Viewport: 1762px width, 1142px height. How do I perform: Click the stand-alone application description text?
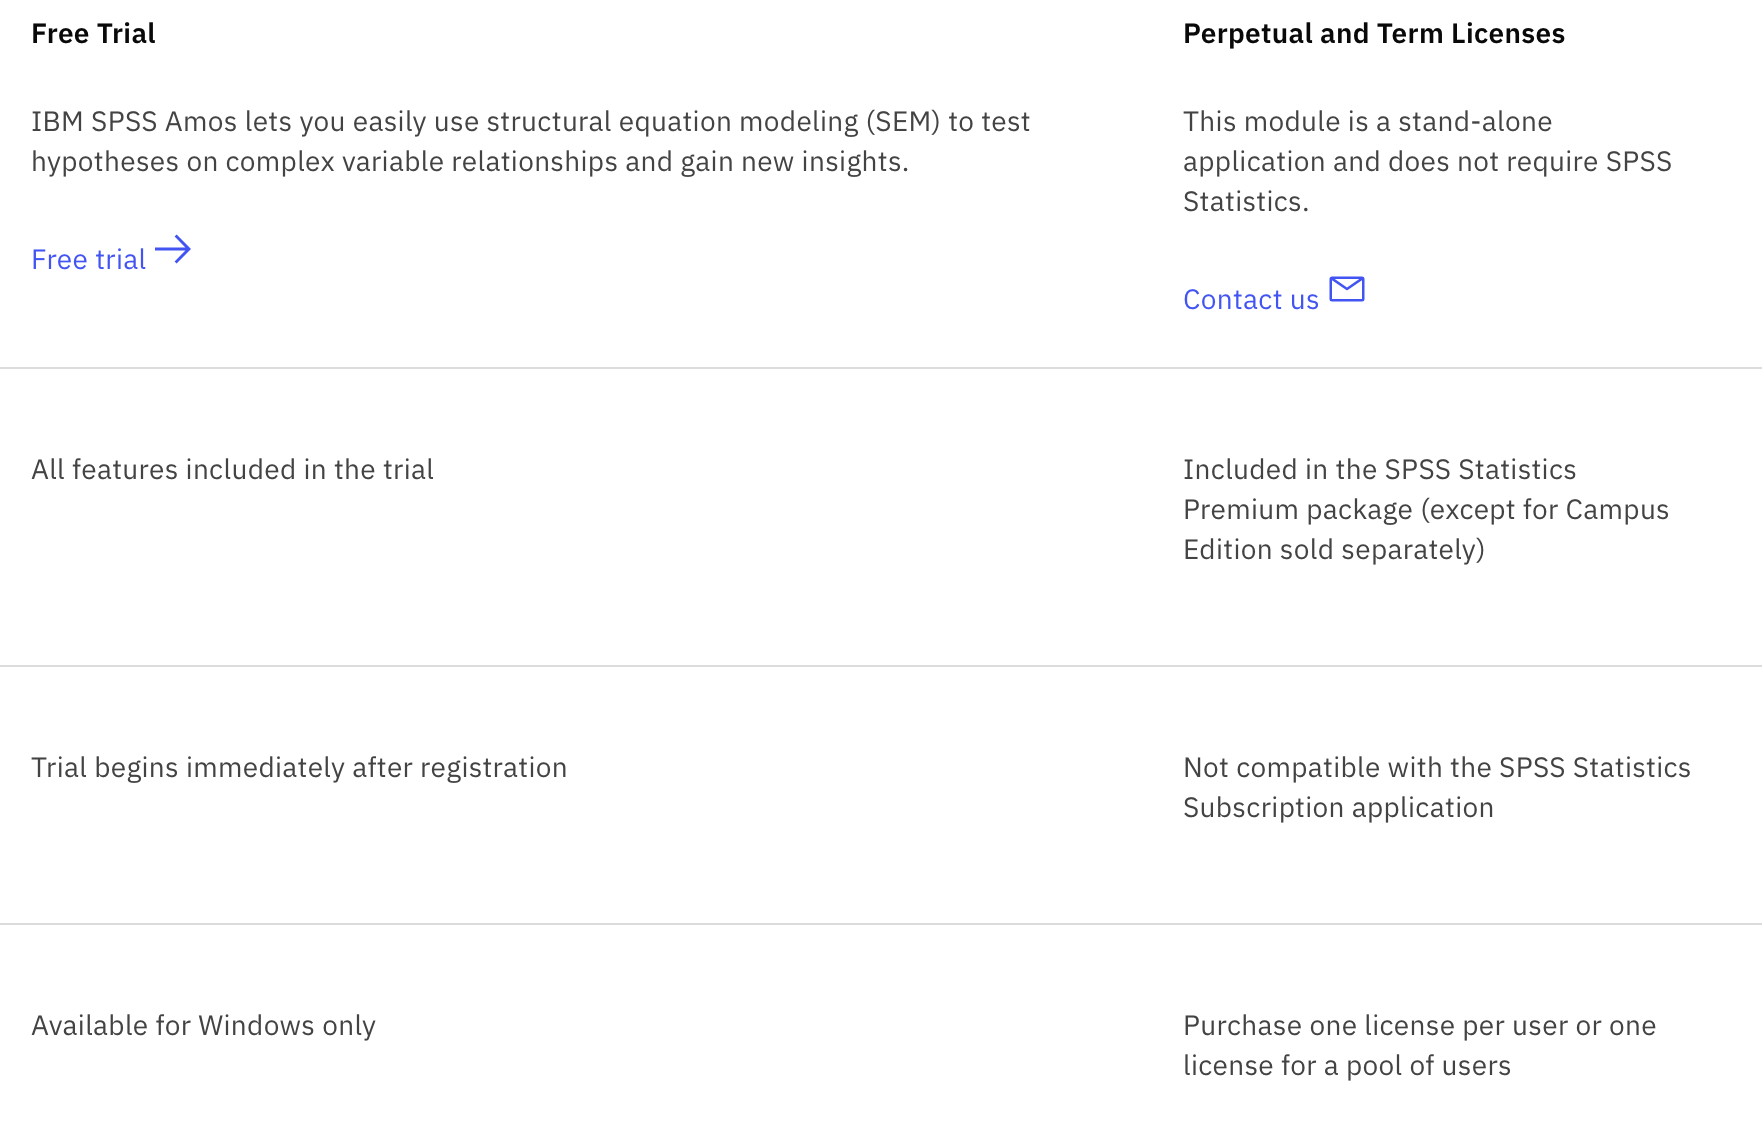pyautogui.click(x=1426, y=161)
